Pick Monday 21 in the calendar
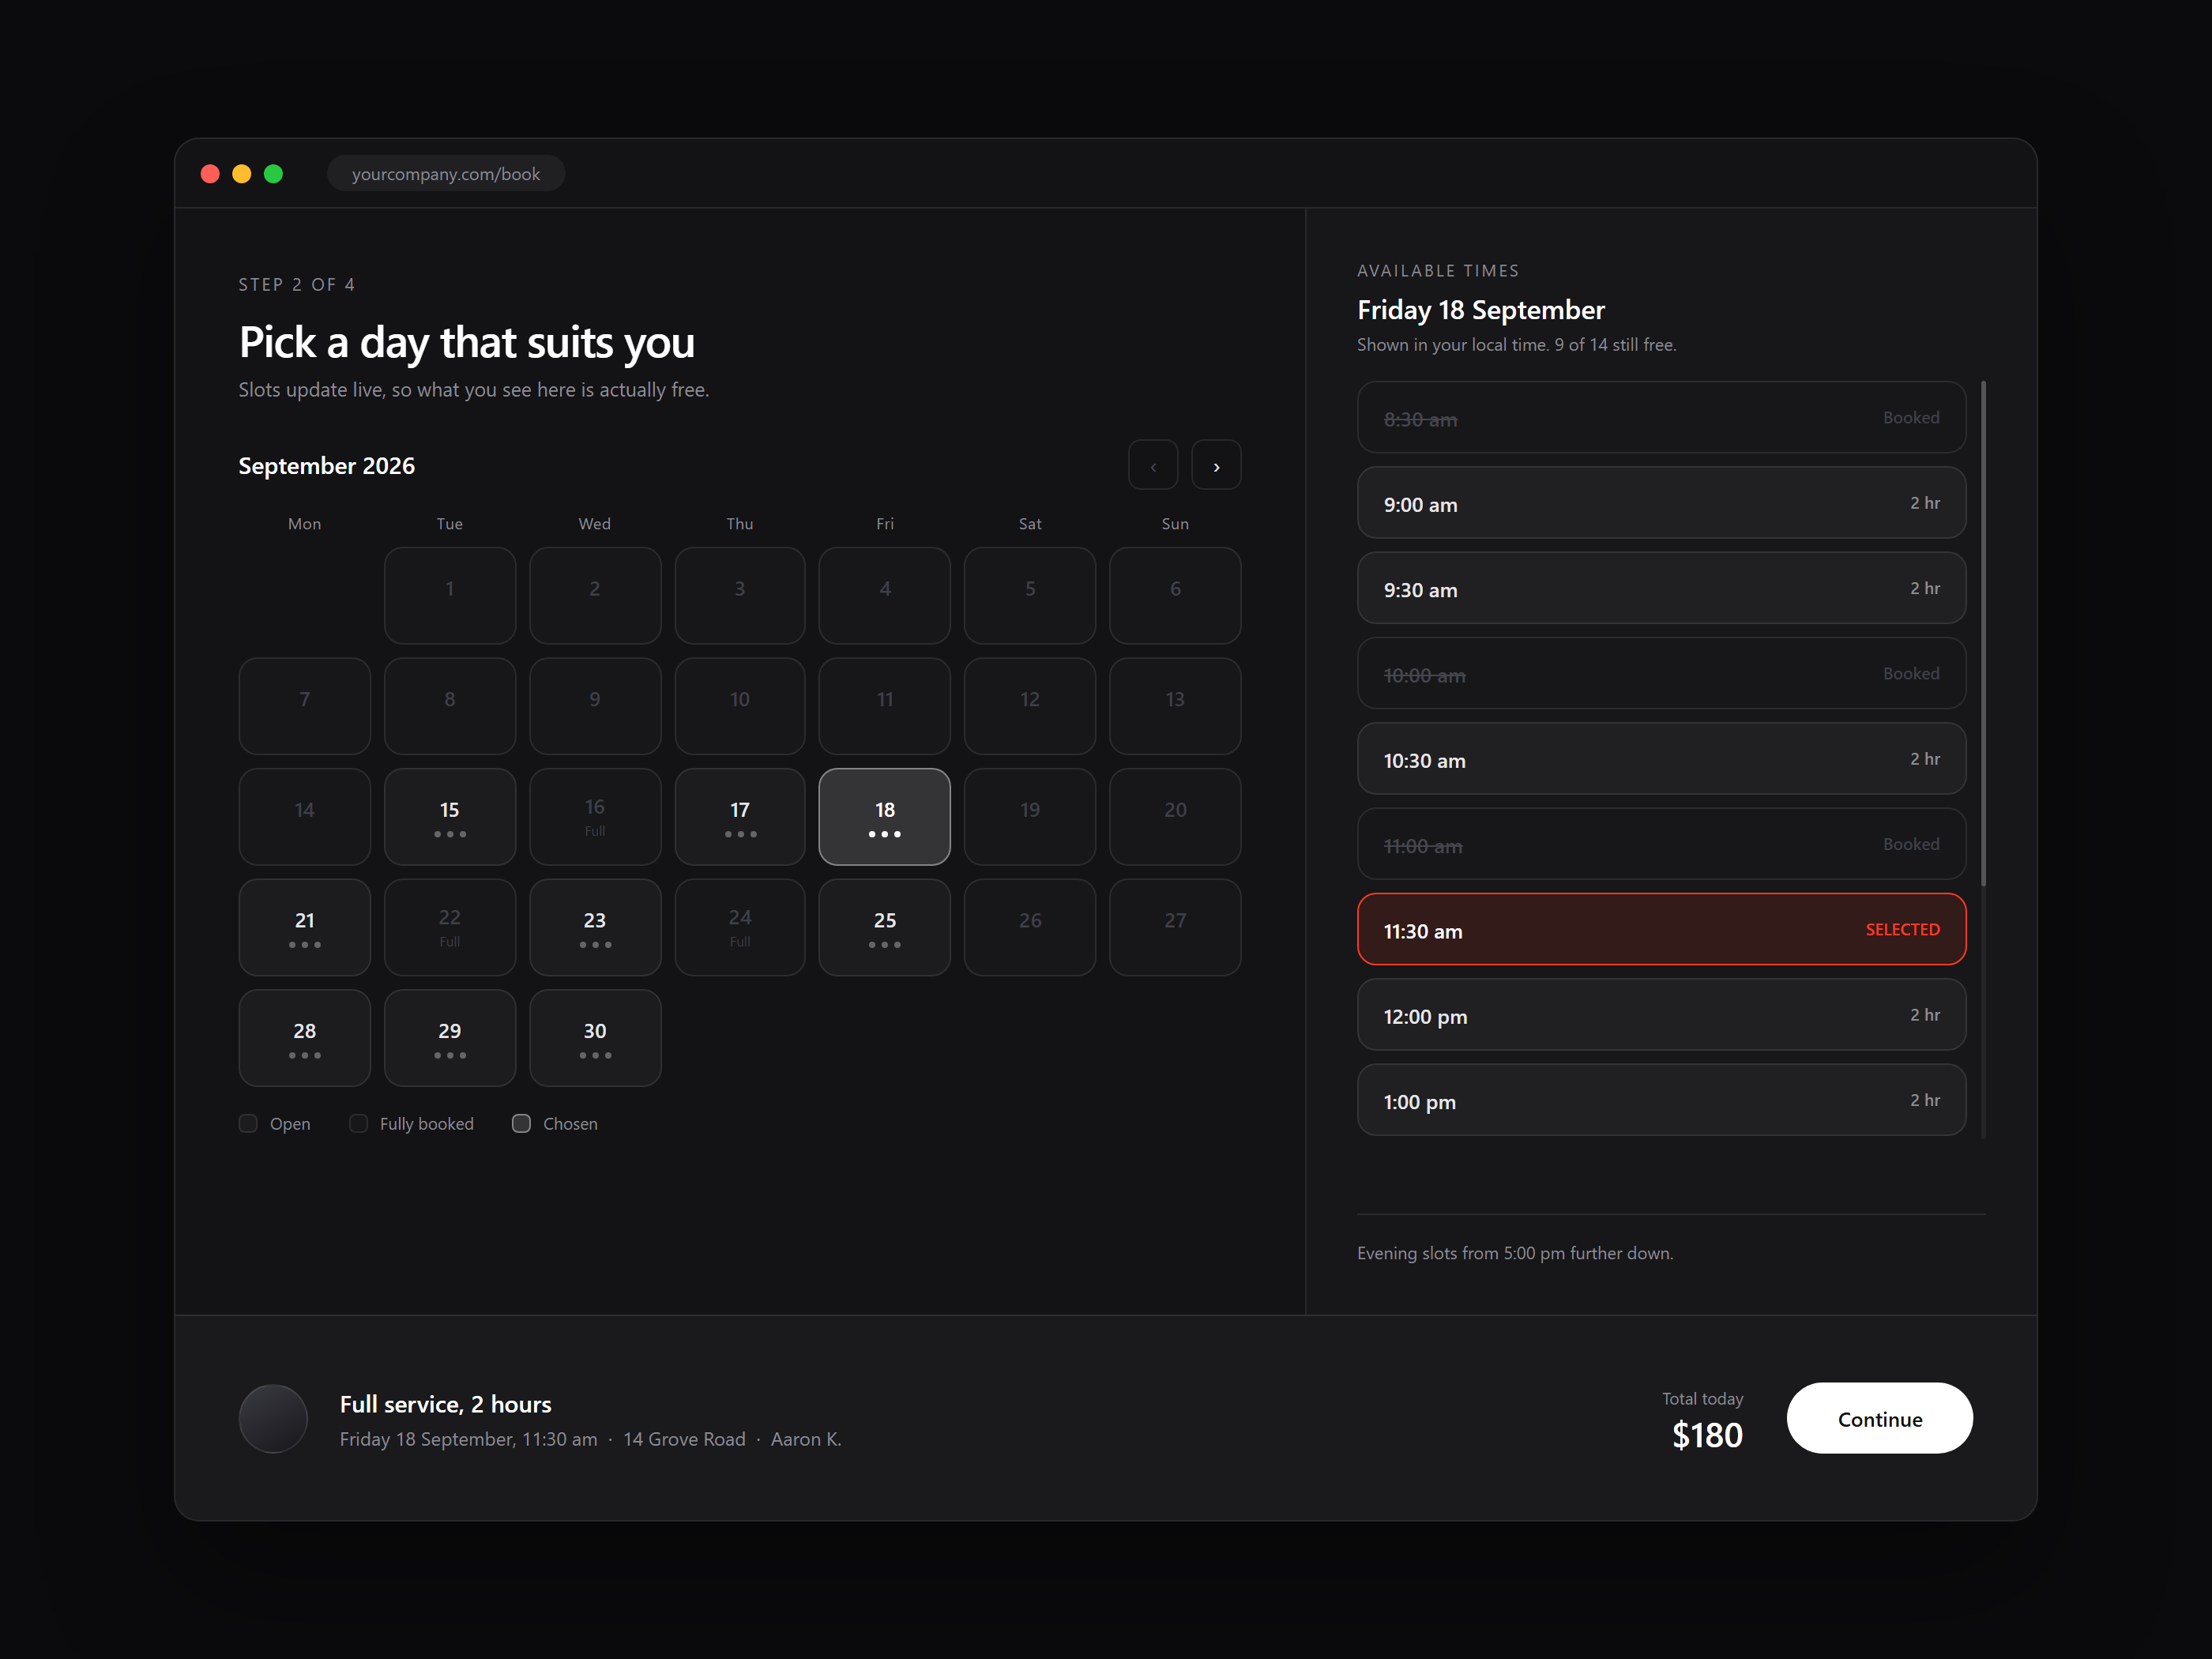This screenshot has width=2212, height=1659. 305,927
